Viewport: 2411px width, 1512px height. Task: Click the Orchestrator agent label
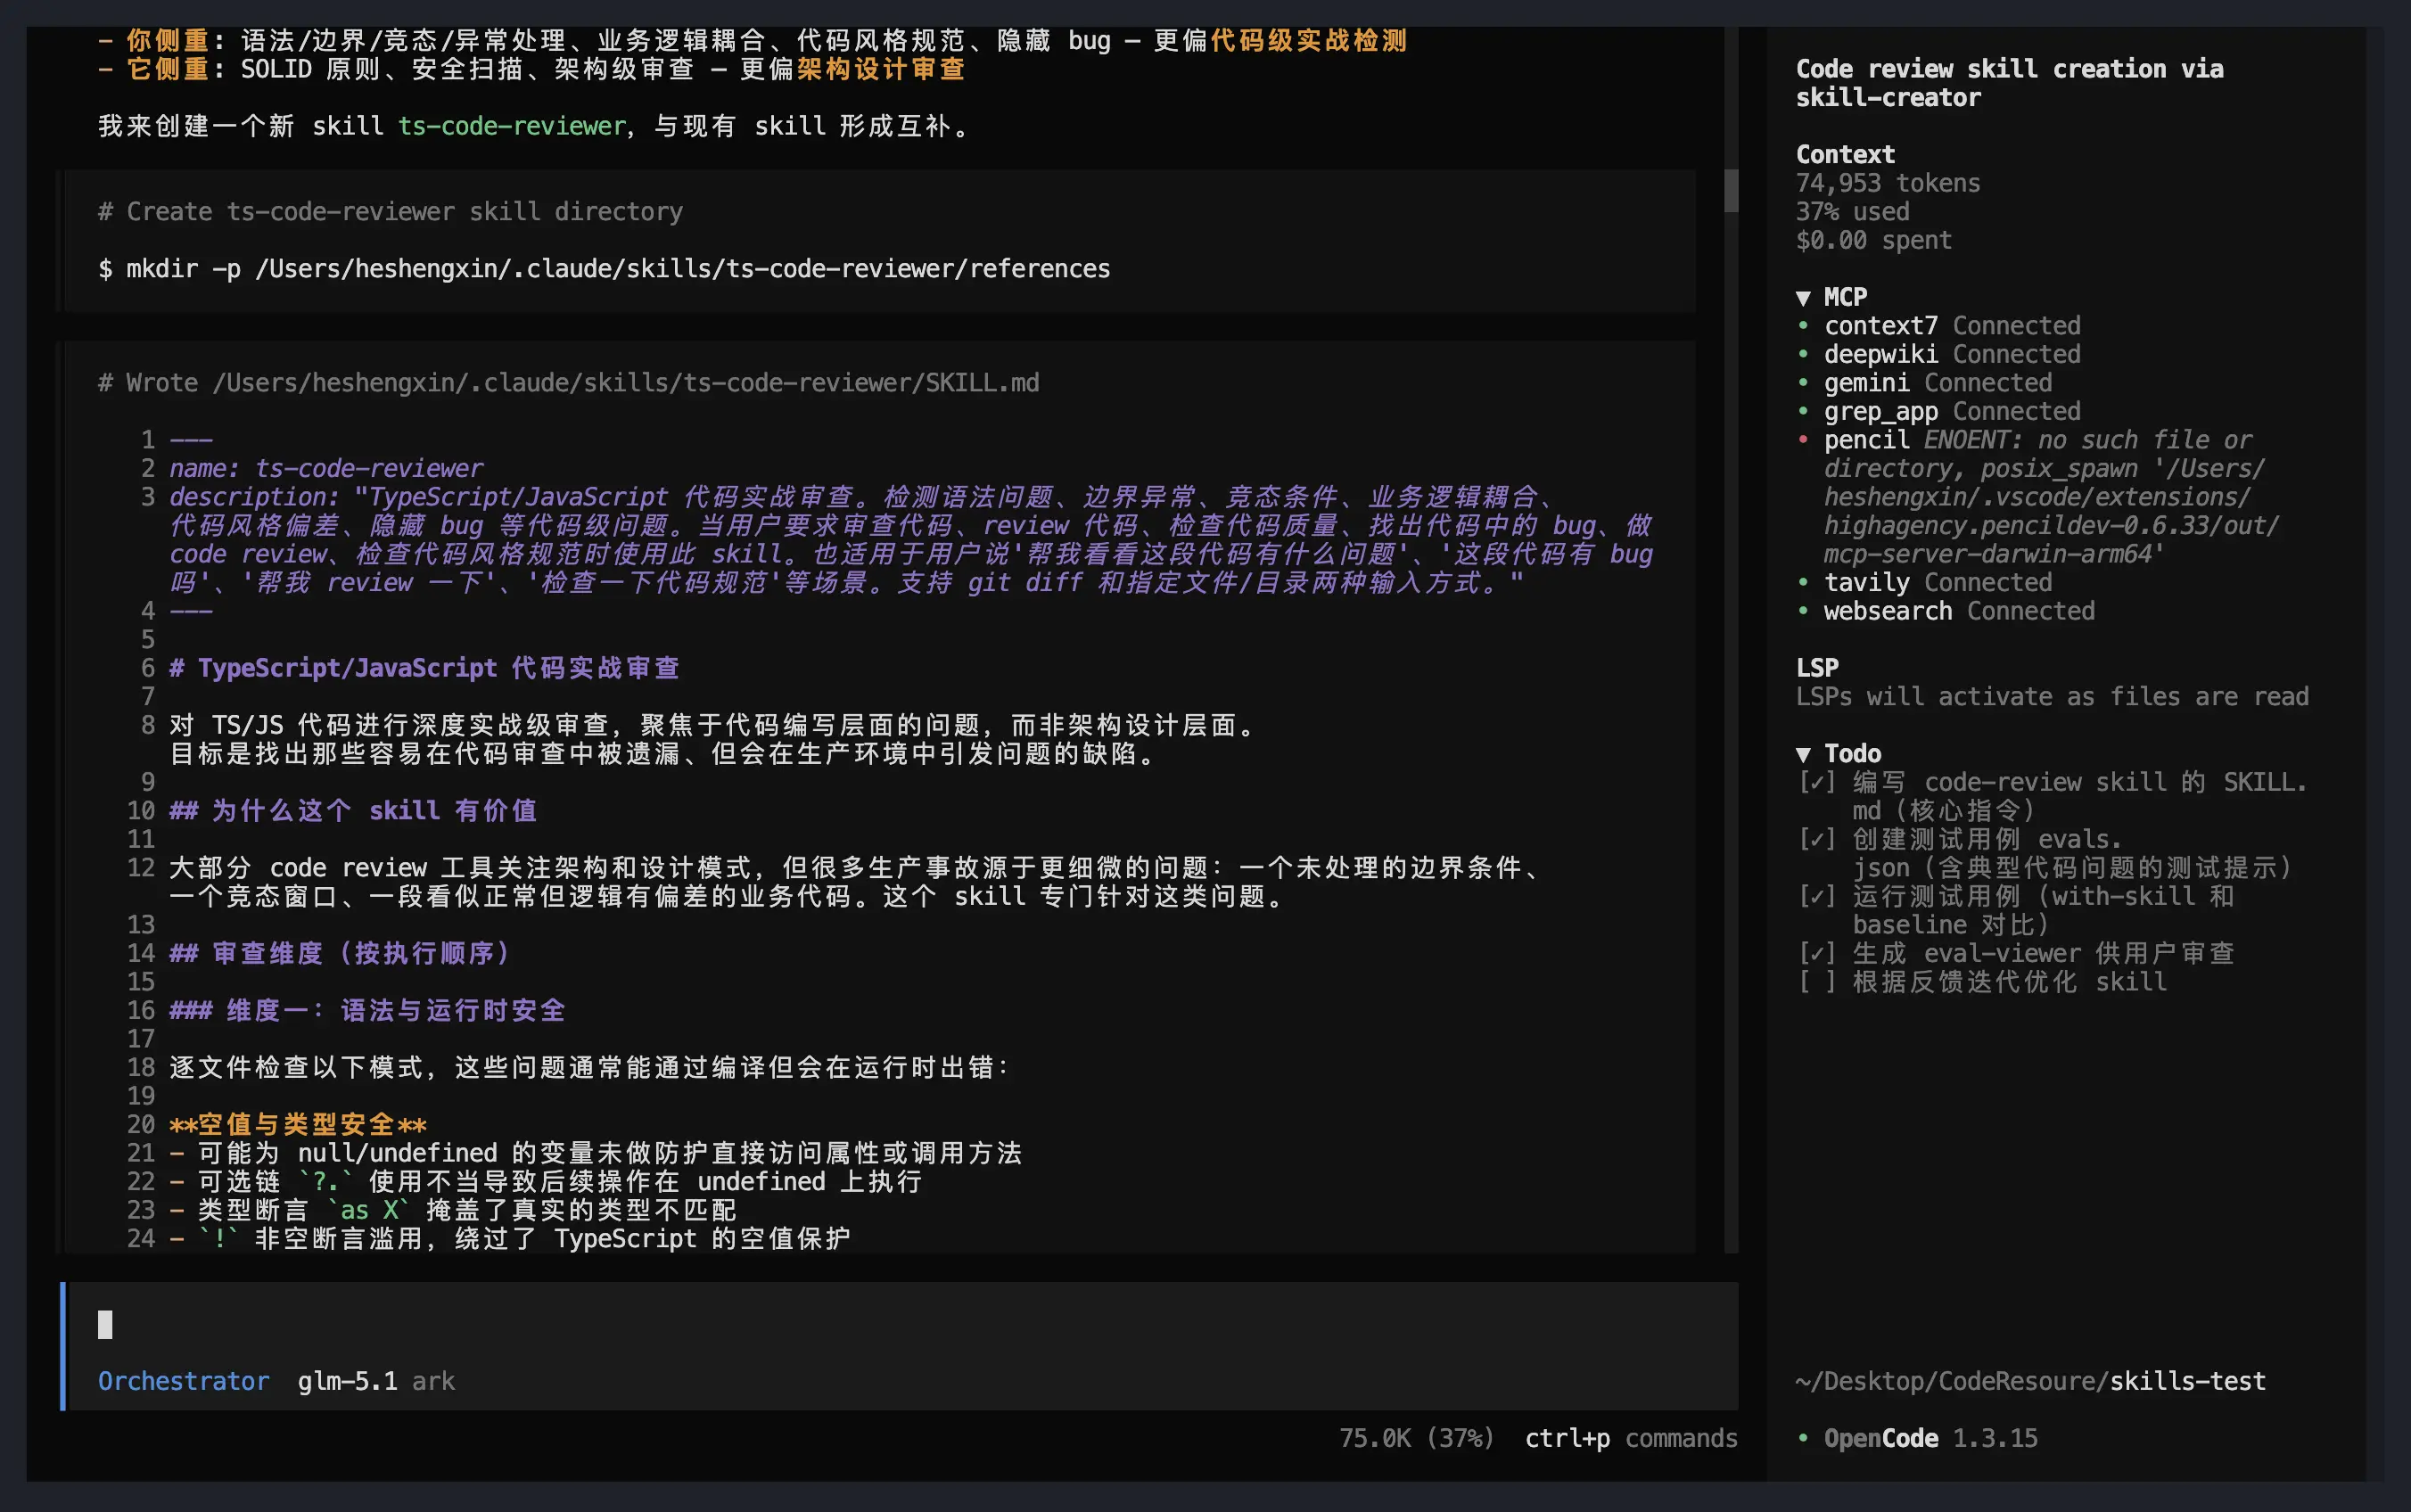(183, 1381)
